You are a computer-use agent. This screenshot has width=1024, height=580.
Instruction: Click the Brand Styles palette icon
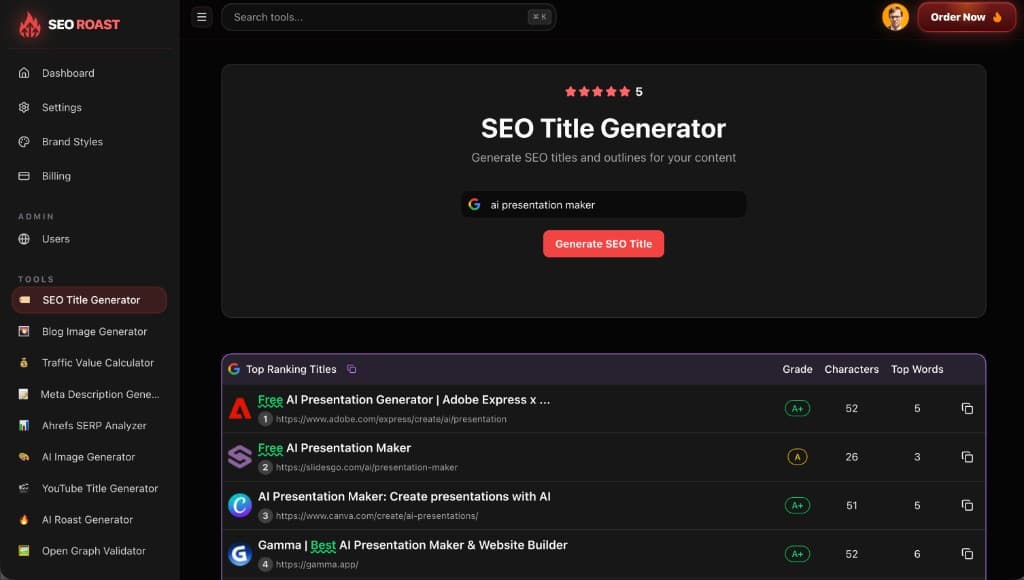(24, 142)
